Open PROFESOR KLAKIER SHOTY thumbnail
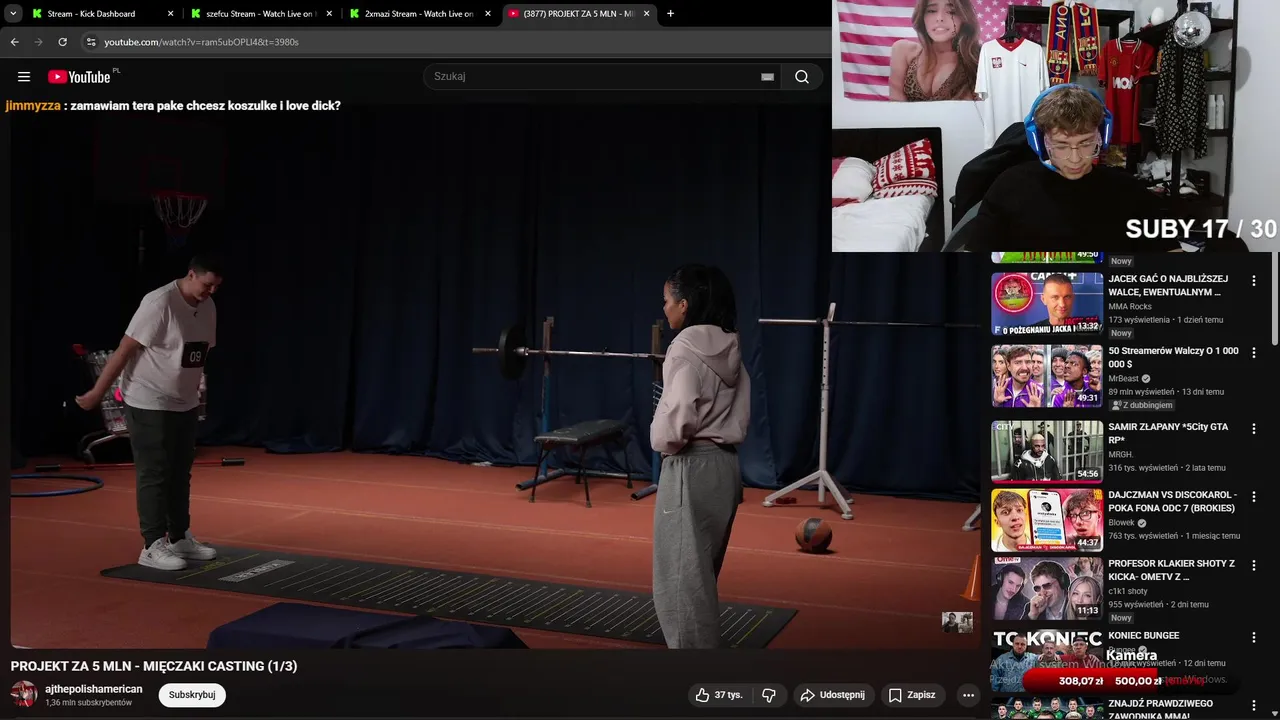This screenshot has width=1280, height=720. (x=1047, y=589)
